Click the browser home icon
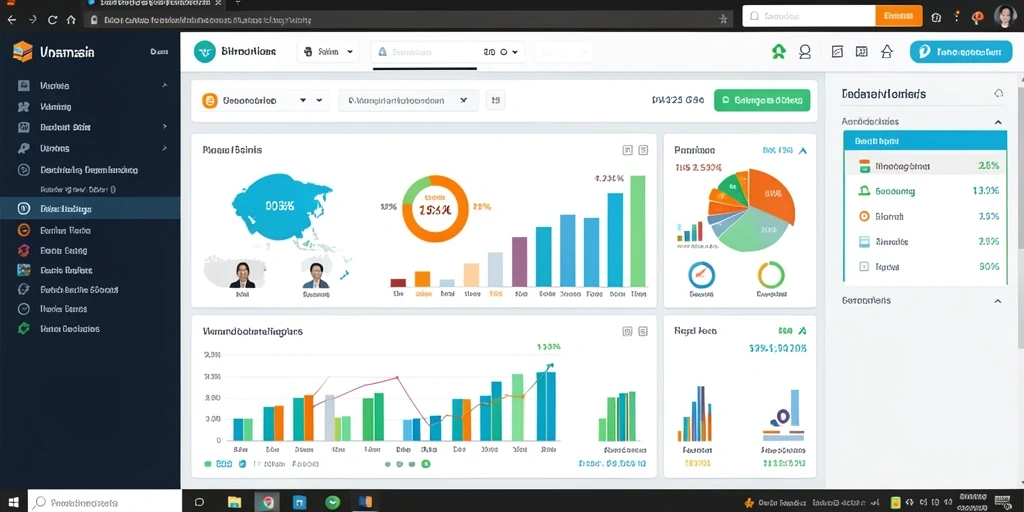The height and width of the screenshot is (512, 1024). pyautogui.click(x=71, y=20)
